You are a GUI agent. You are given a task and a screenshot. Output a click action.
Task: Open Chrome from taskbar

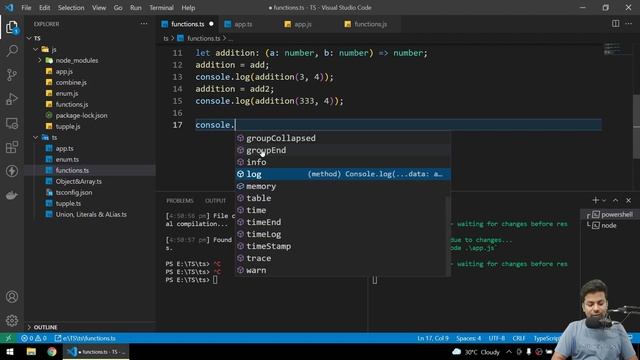(52, 351)
